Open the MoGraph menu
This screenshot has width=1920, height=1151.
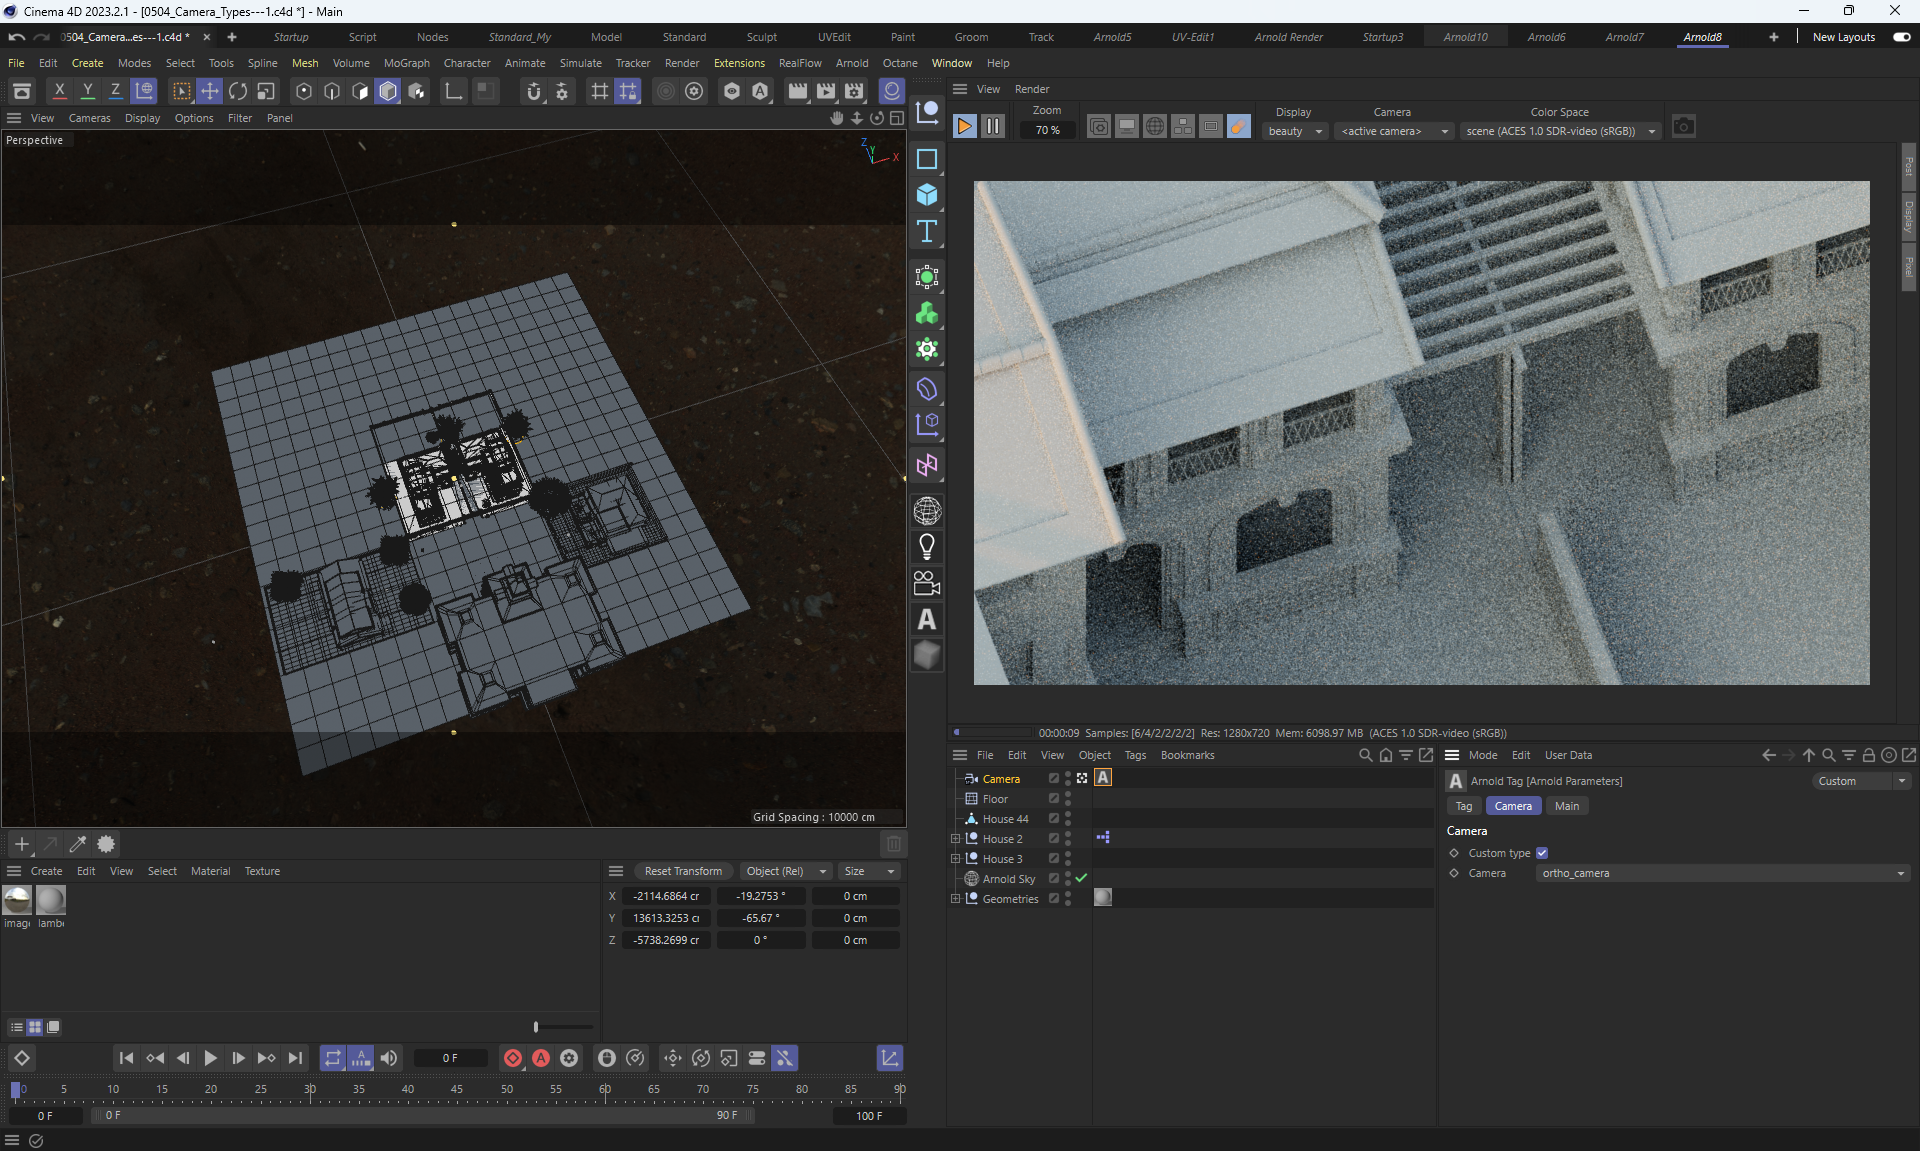click(x=406, y=63)
